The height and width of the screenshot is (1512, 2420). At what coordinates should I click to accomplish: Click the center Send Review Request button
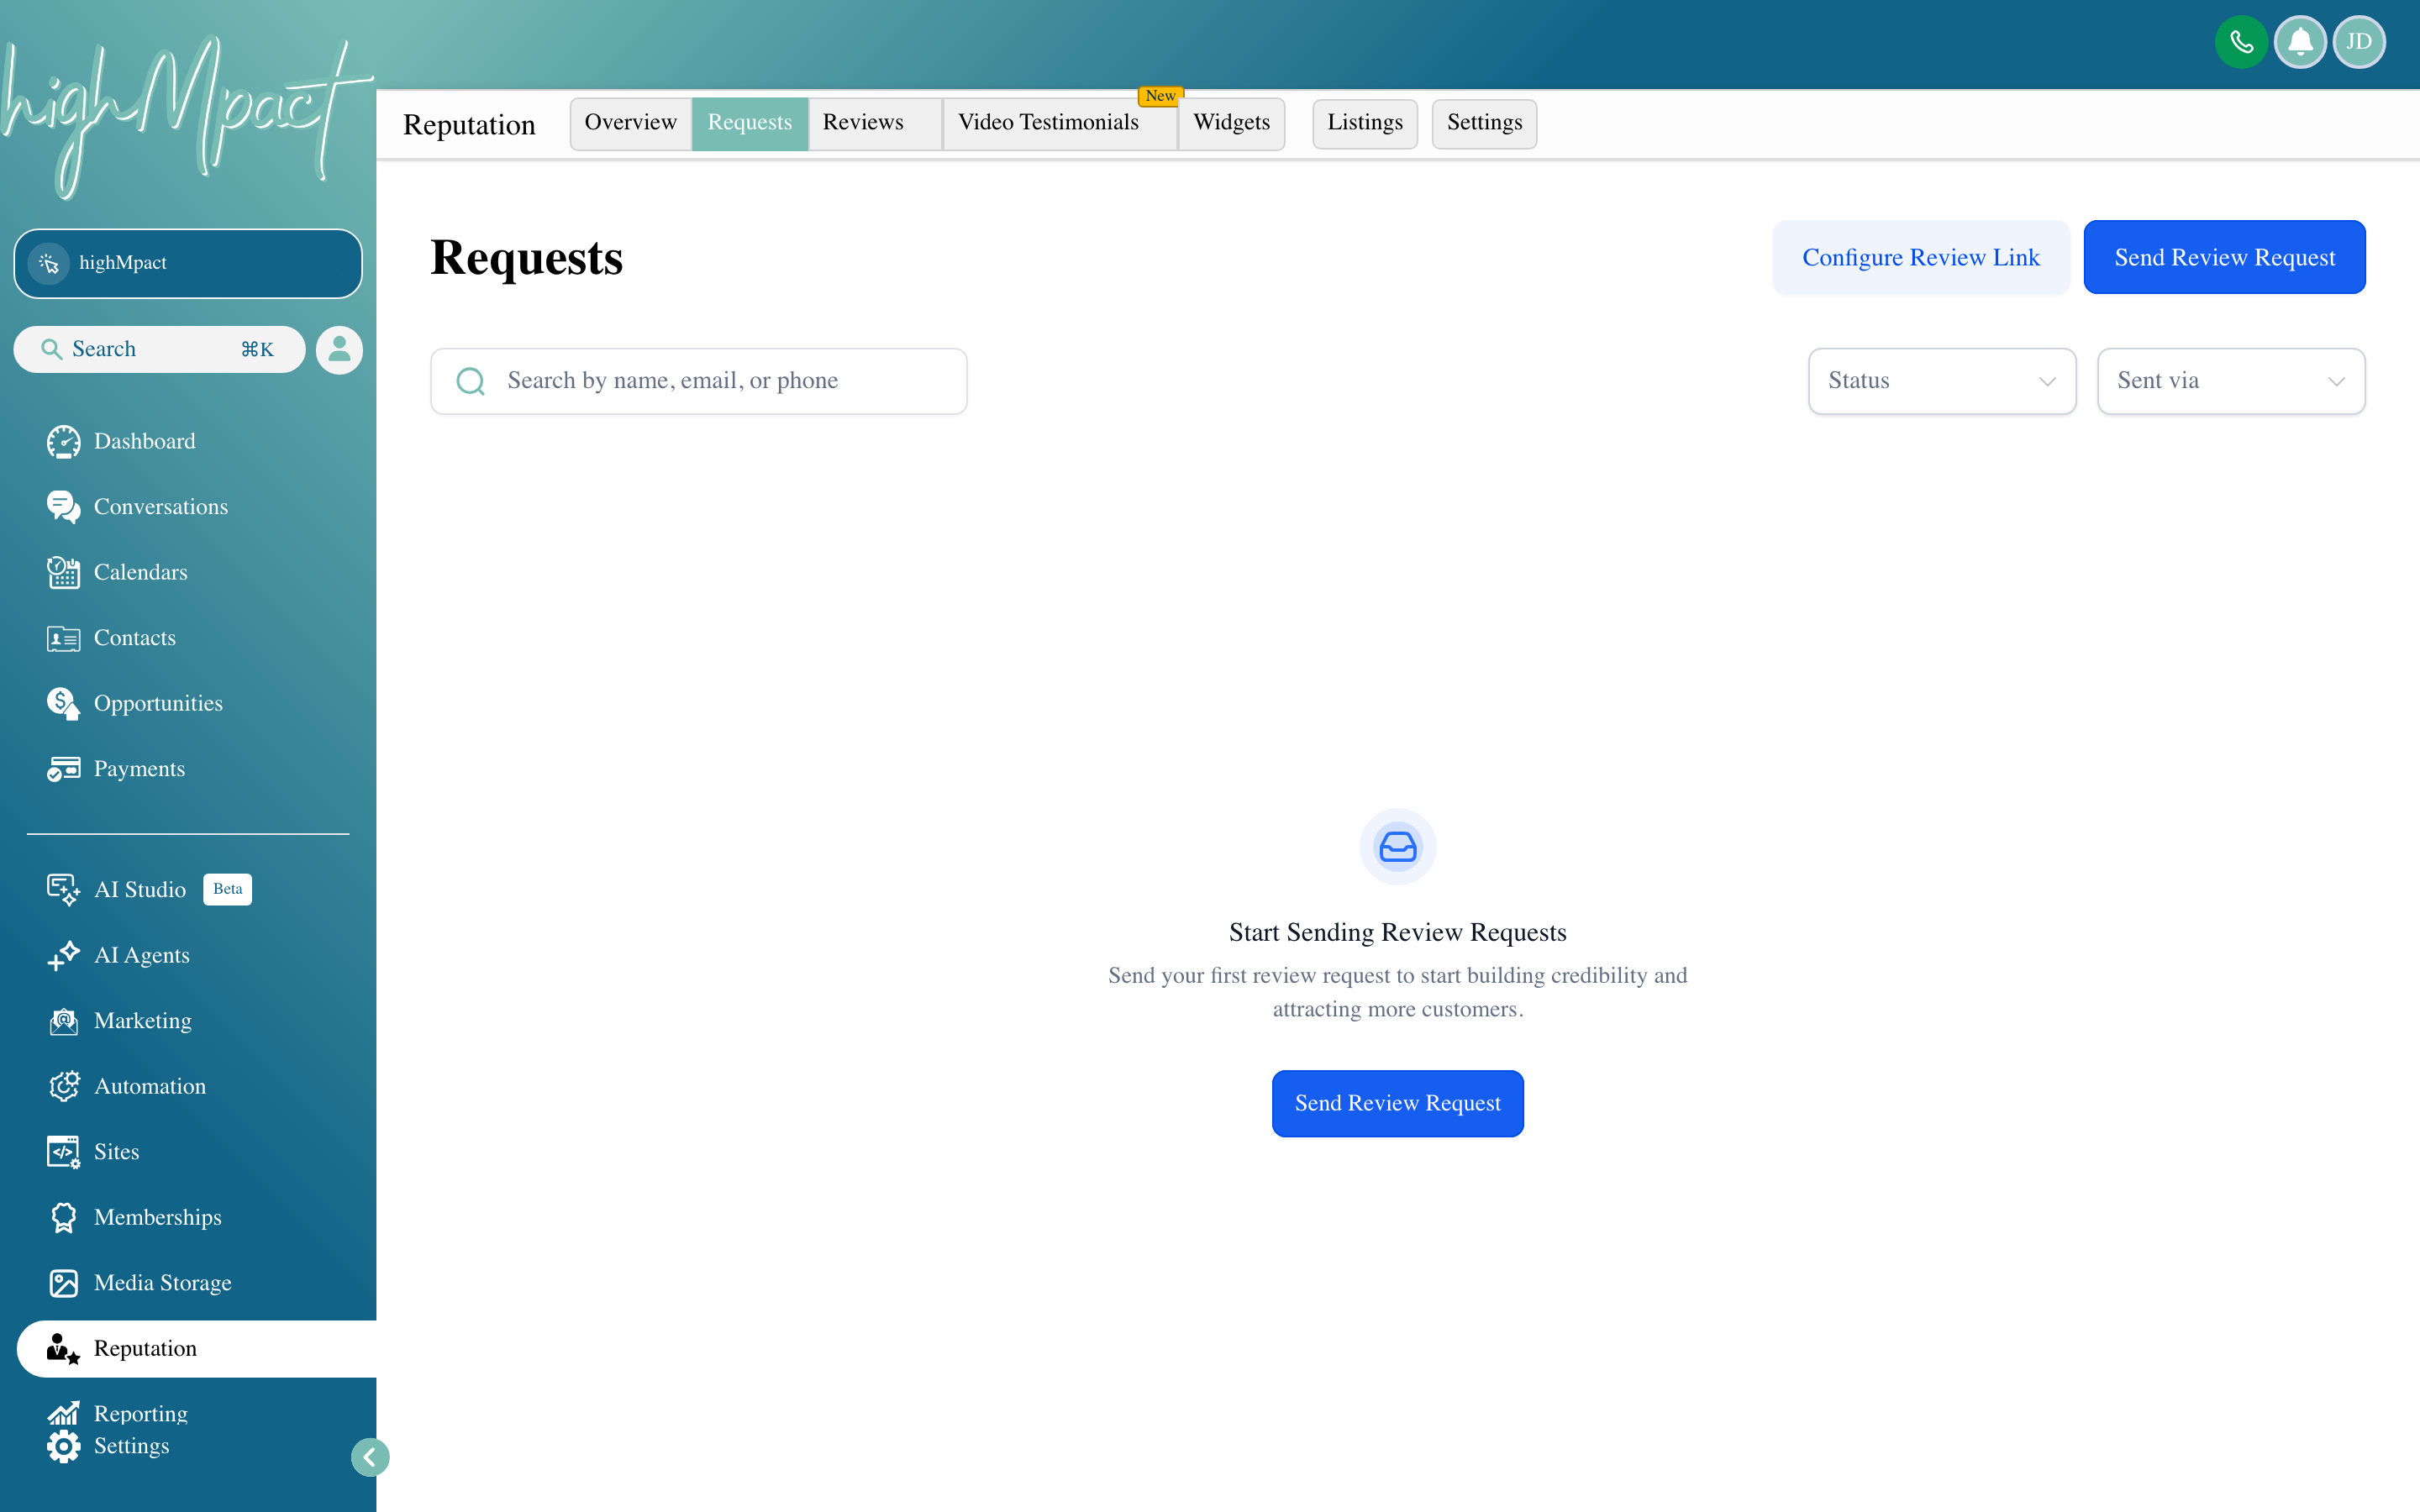pyautogui.click(x=1397, y=1103)
